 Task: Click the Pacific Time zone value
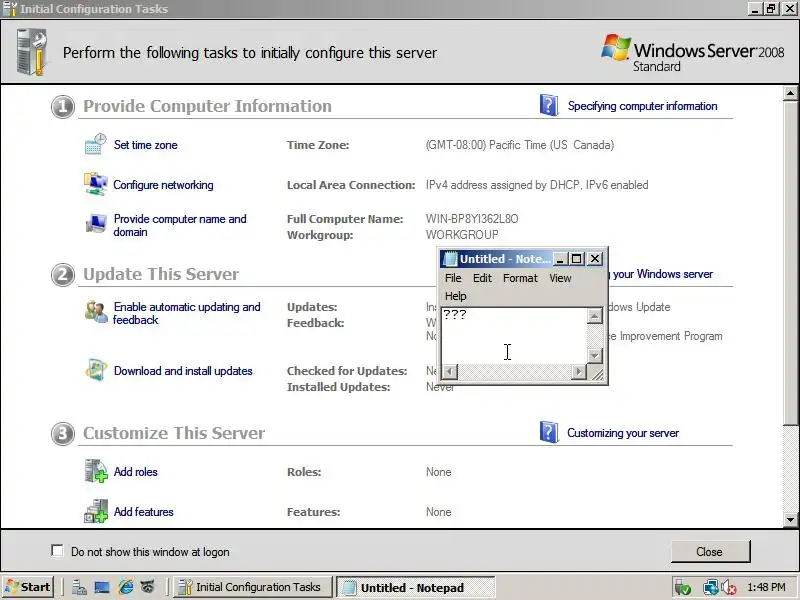click(x=520, y=145)
